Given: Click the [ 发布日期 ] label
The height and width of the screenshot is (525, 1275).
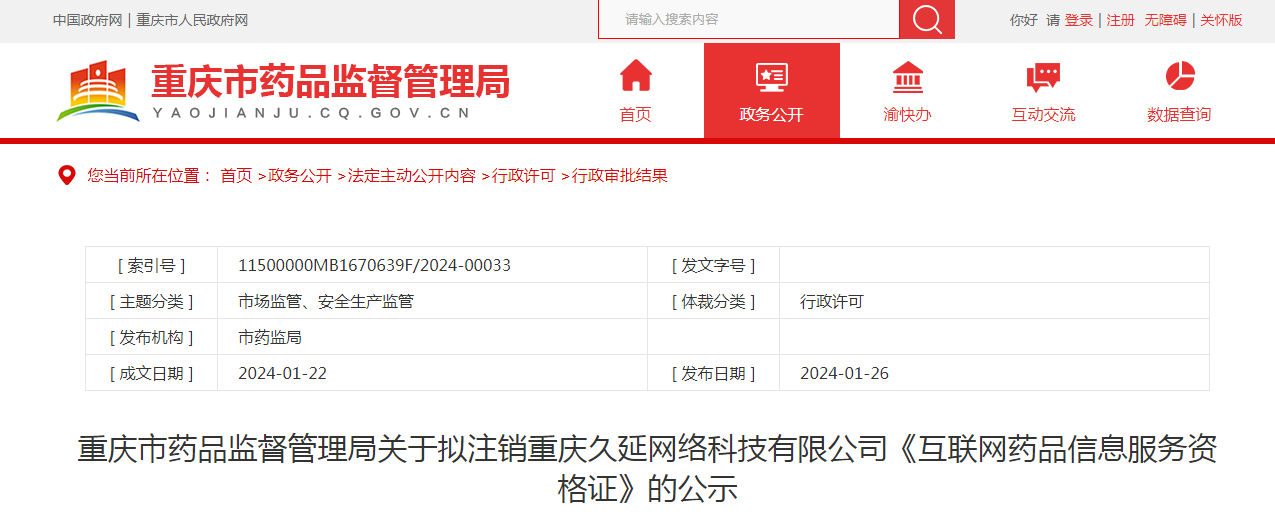Looking at the screenshot, I should [713, 373].
